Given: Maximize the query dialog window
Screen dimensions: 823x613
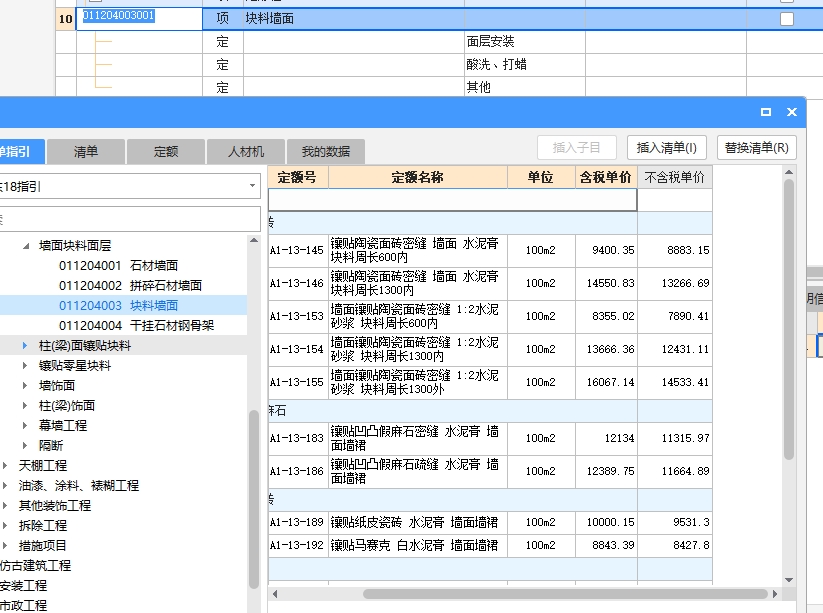Looking at the screenshot, I should coord(766,112).
